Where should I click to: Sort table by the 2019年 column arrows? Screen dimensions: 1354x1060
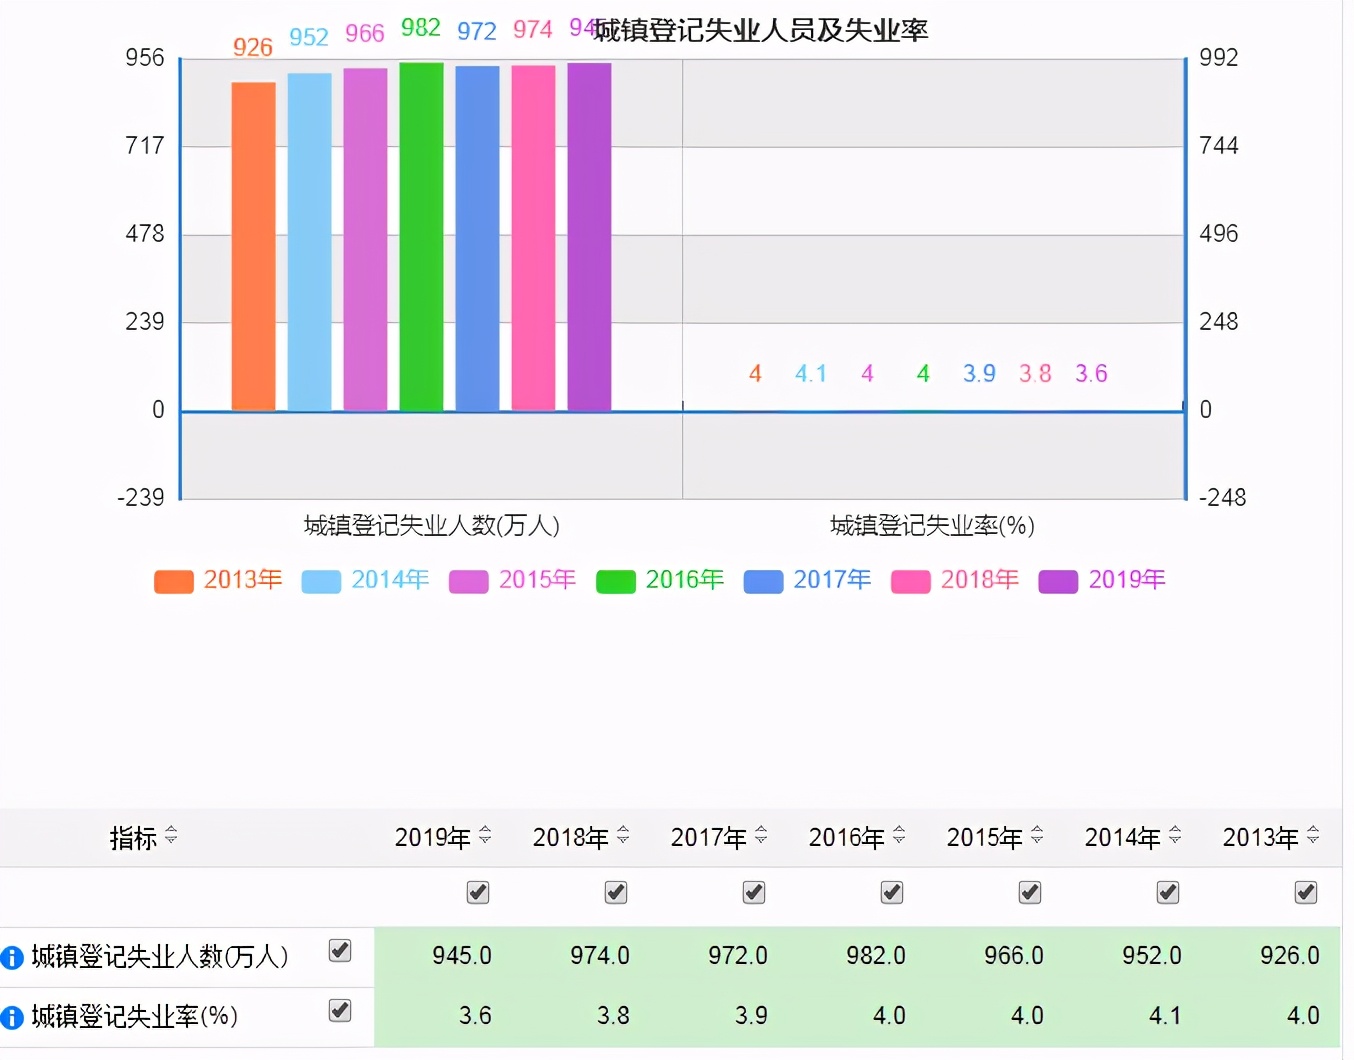point(485,835)
